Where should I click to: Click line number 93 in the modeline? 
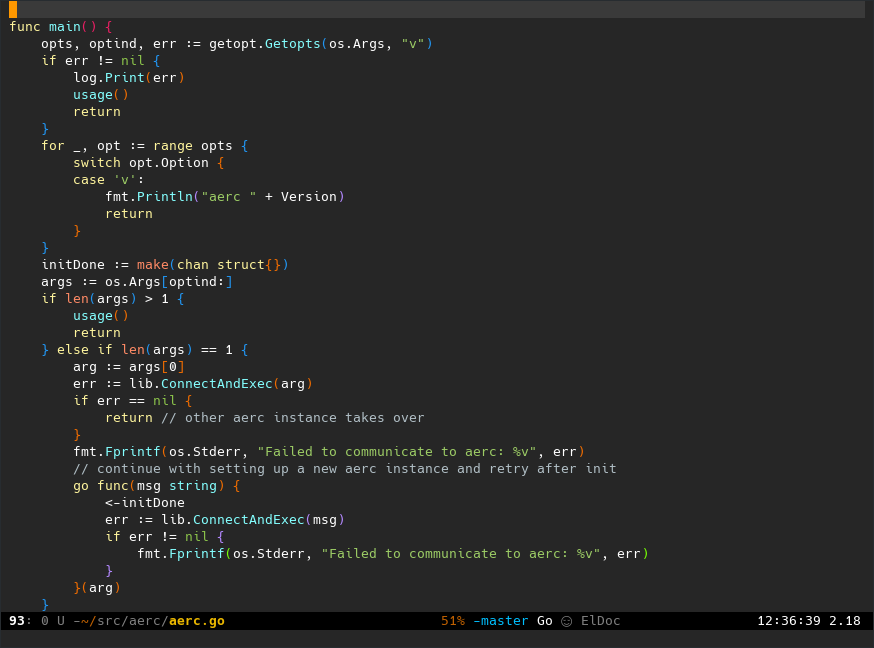point(17,620)
